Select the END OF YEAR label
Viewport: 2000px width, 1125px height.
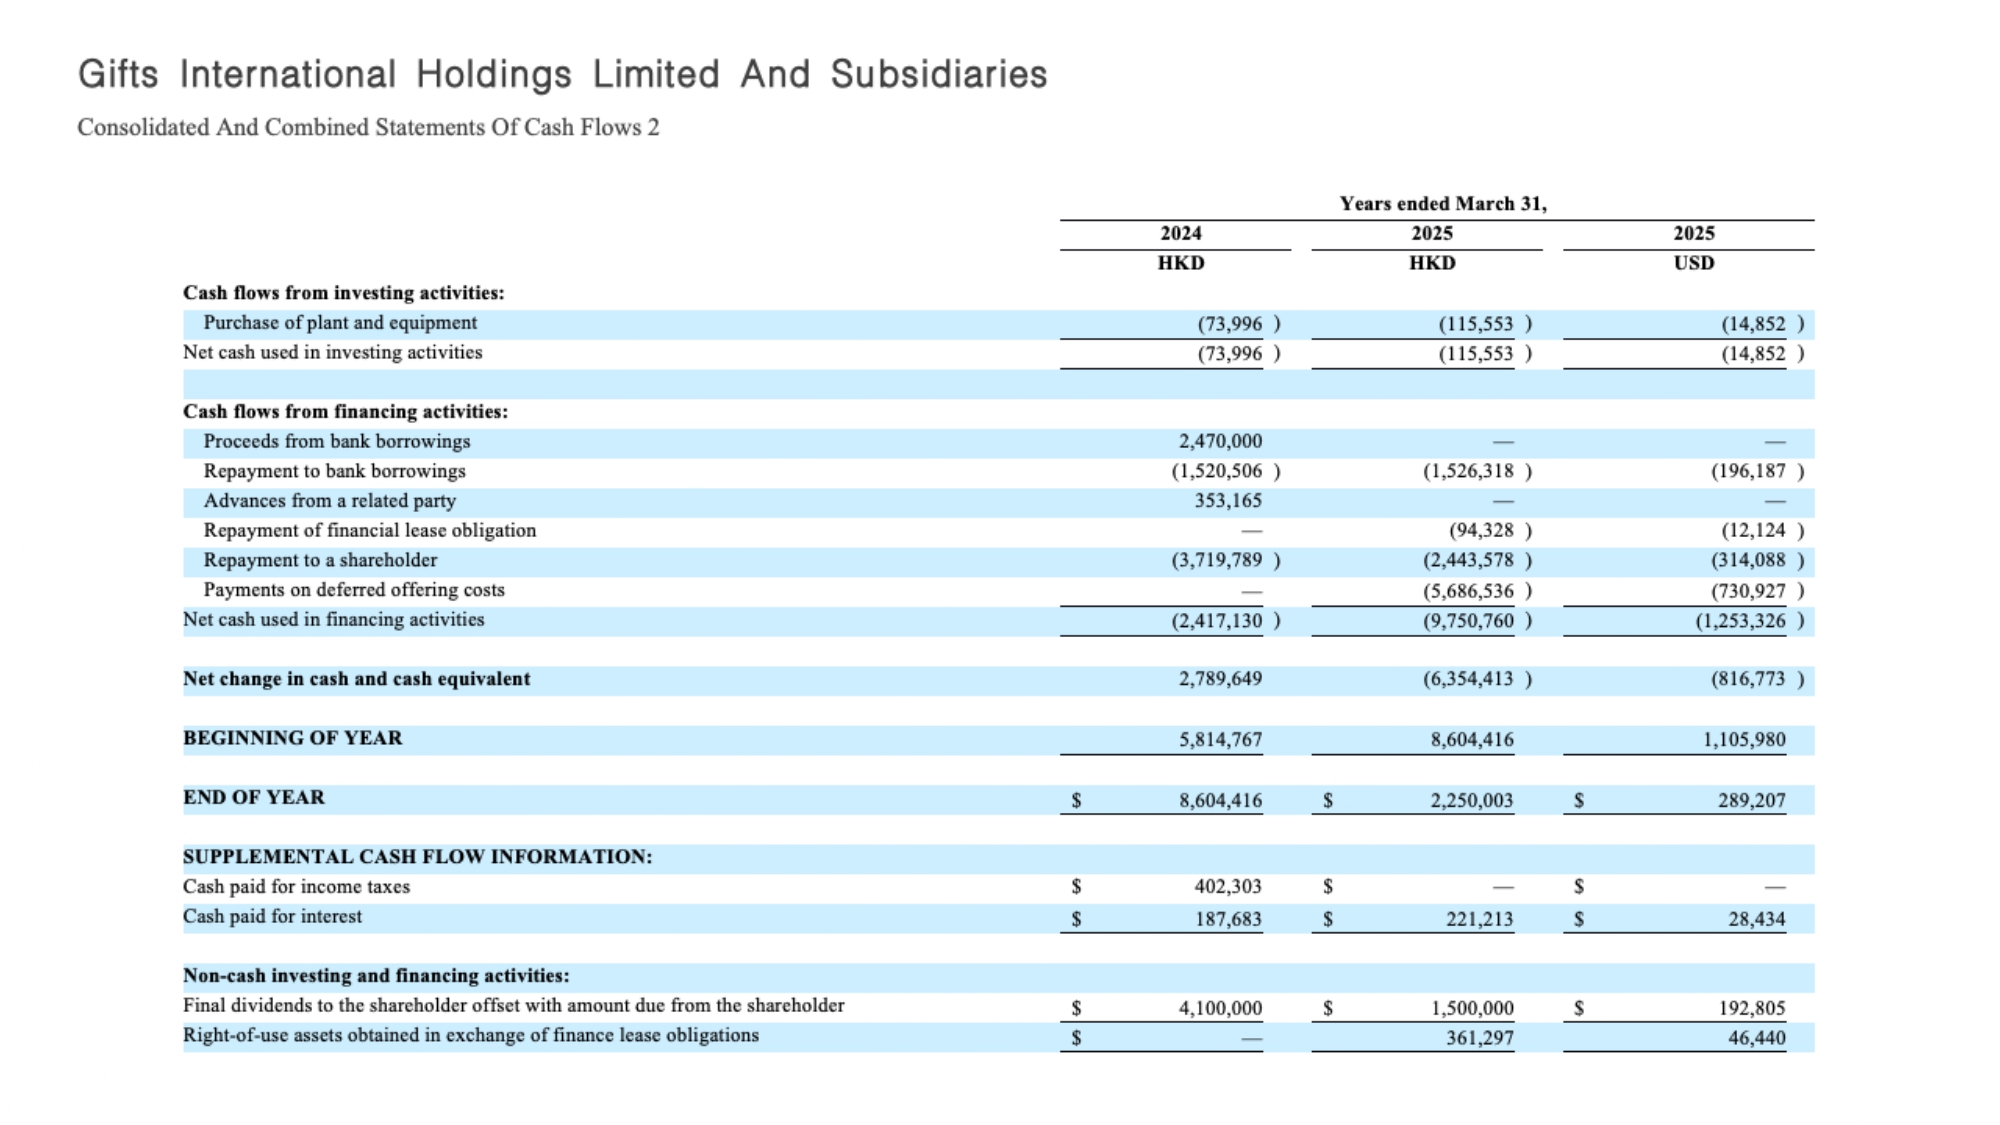pos(254,798)
